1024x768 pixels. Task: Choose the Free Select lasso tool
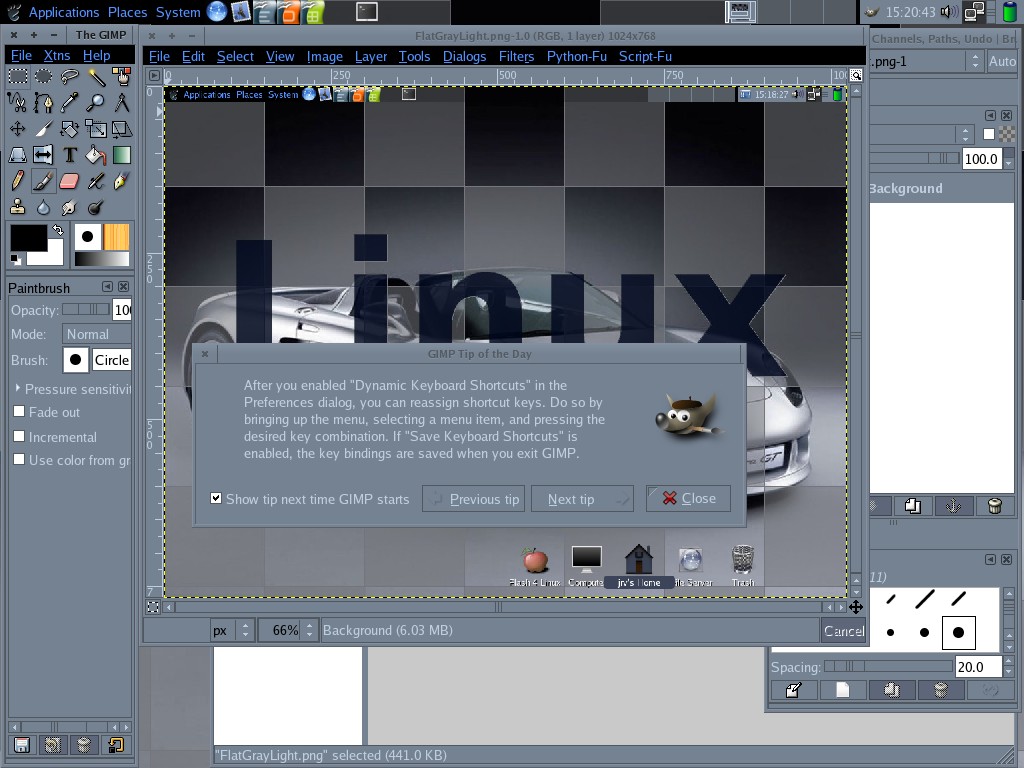coord(70,76)
